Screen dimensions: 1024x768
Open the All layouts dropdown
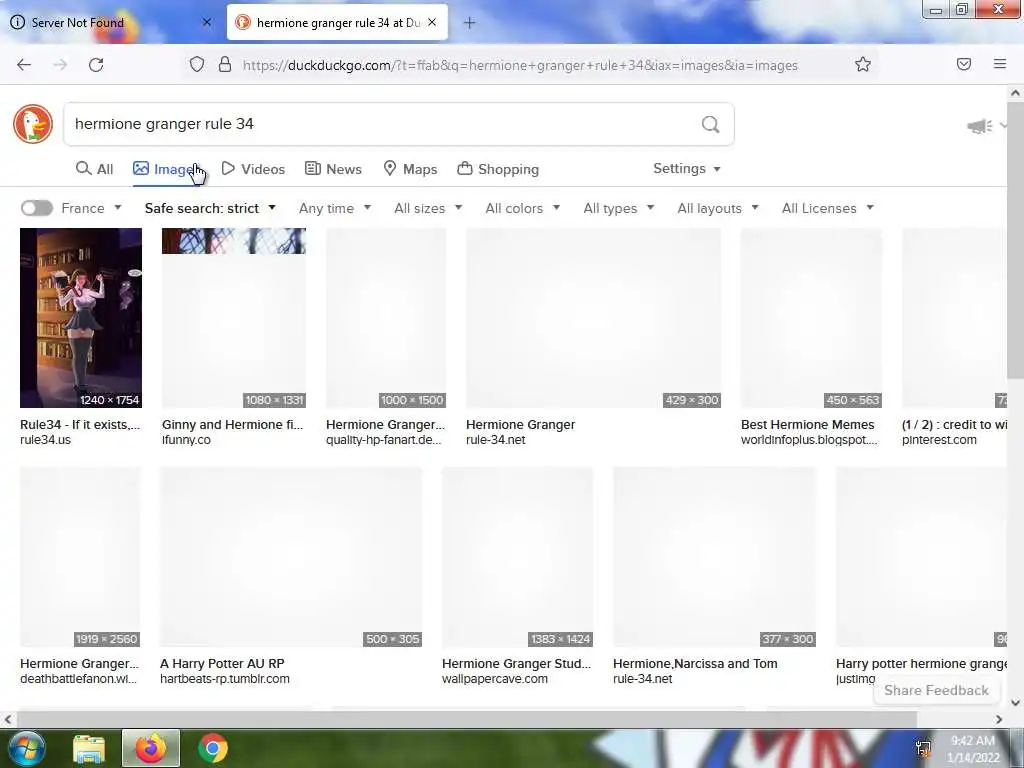point(718,208)
